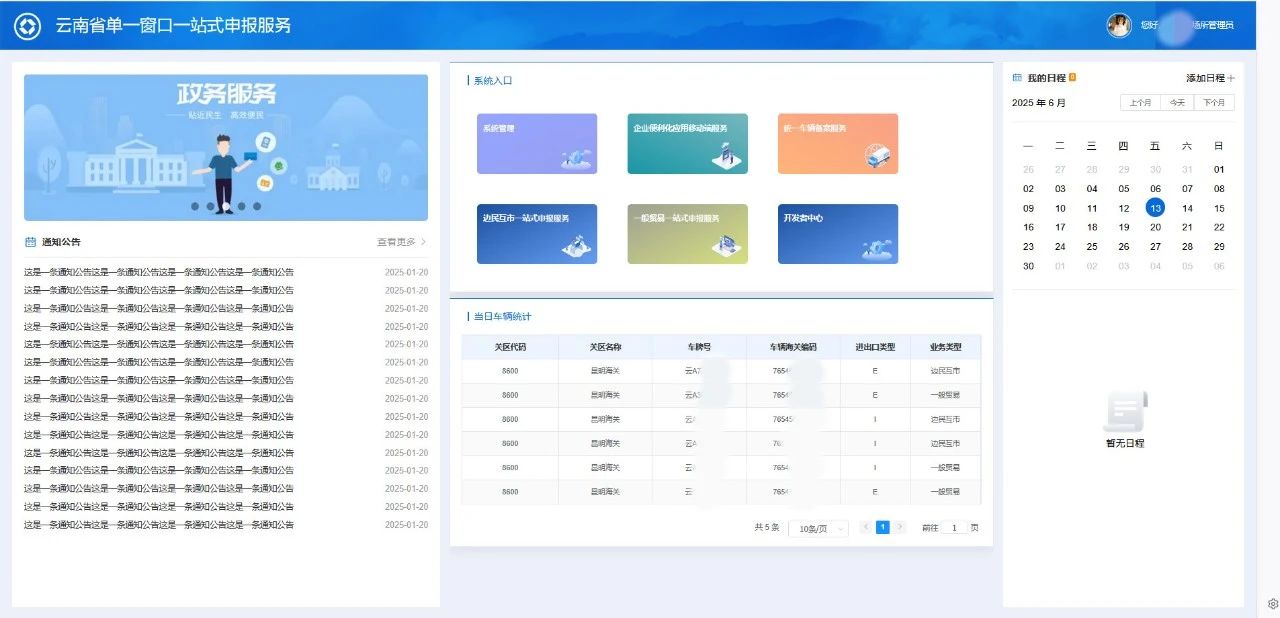Open the 企业便利化应用移动端服务 tile
This screenshot has height=618, width=1280.
tap(687, 144)
